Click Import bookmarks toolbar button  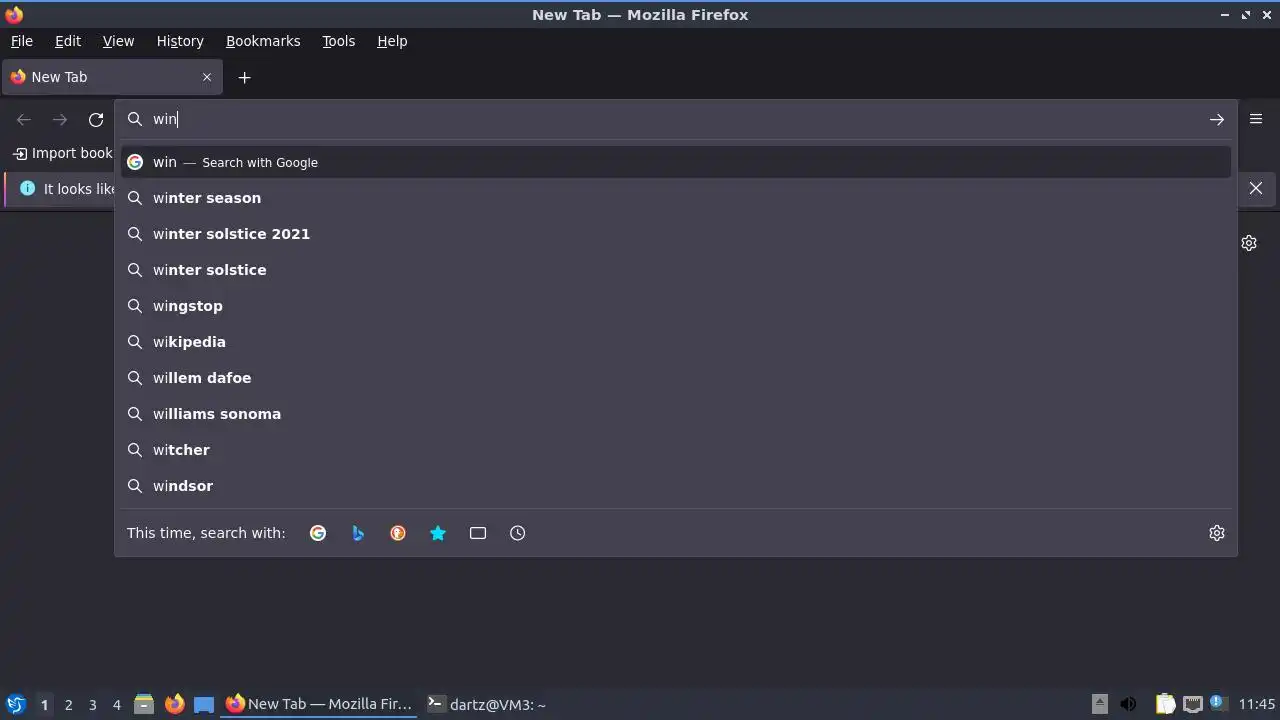pos(62,153)
